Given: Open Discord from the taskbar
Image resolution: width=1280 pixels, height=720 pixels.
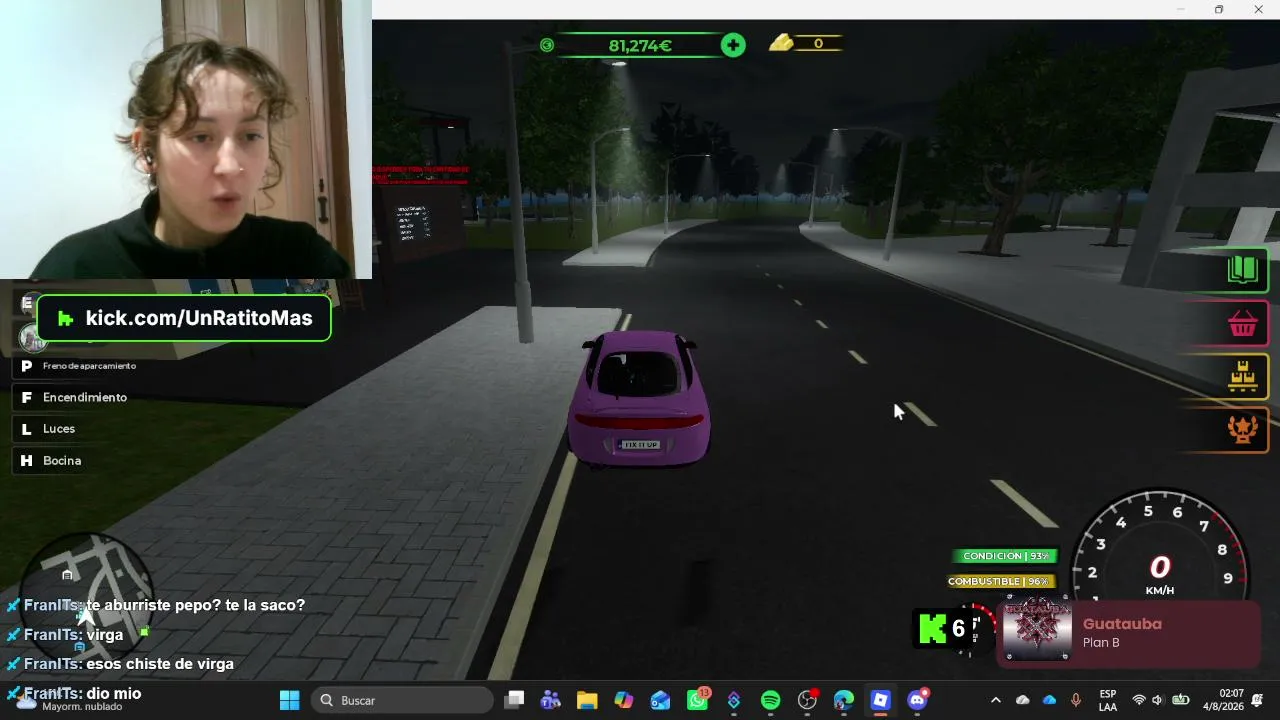Looking at the screenshot, I should 917,700.
